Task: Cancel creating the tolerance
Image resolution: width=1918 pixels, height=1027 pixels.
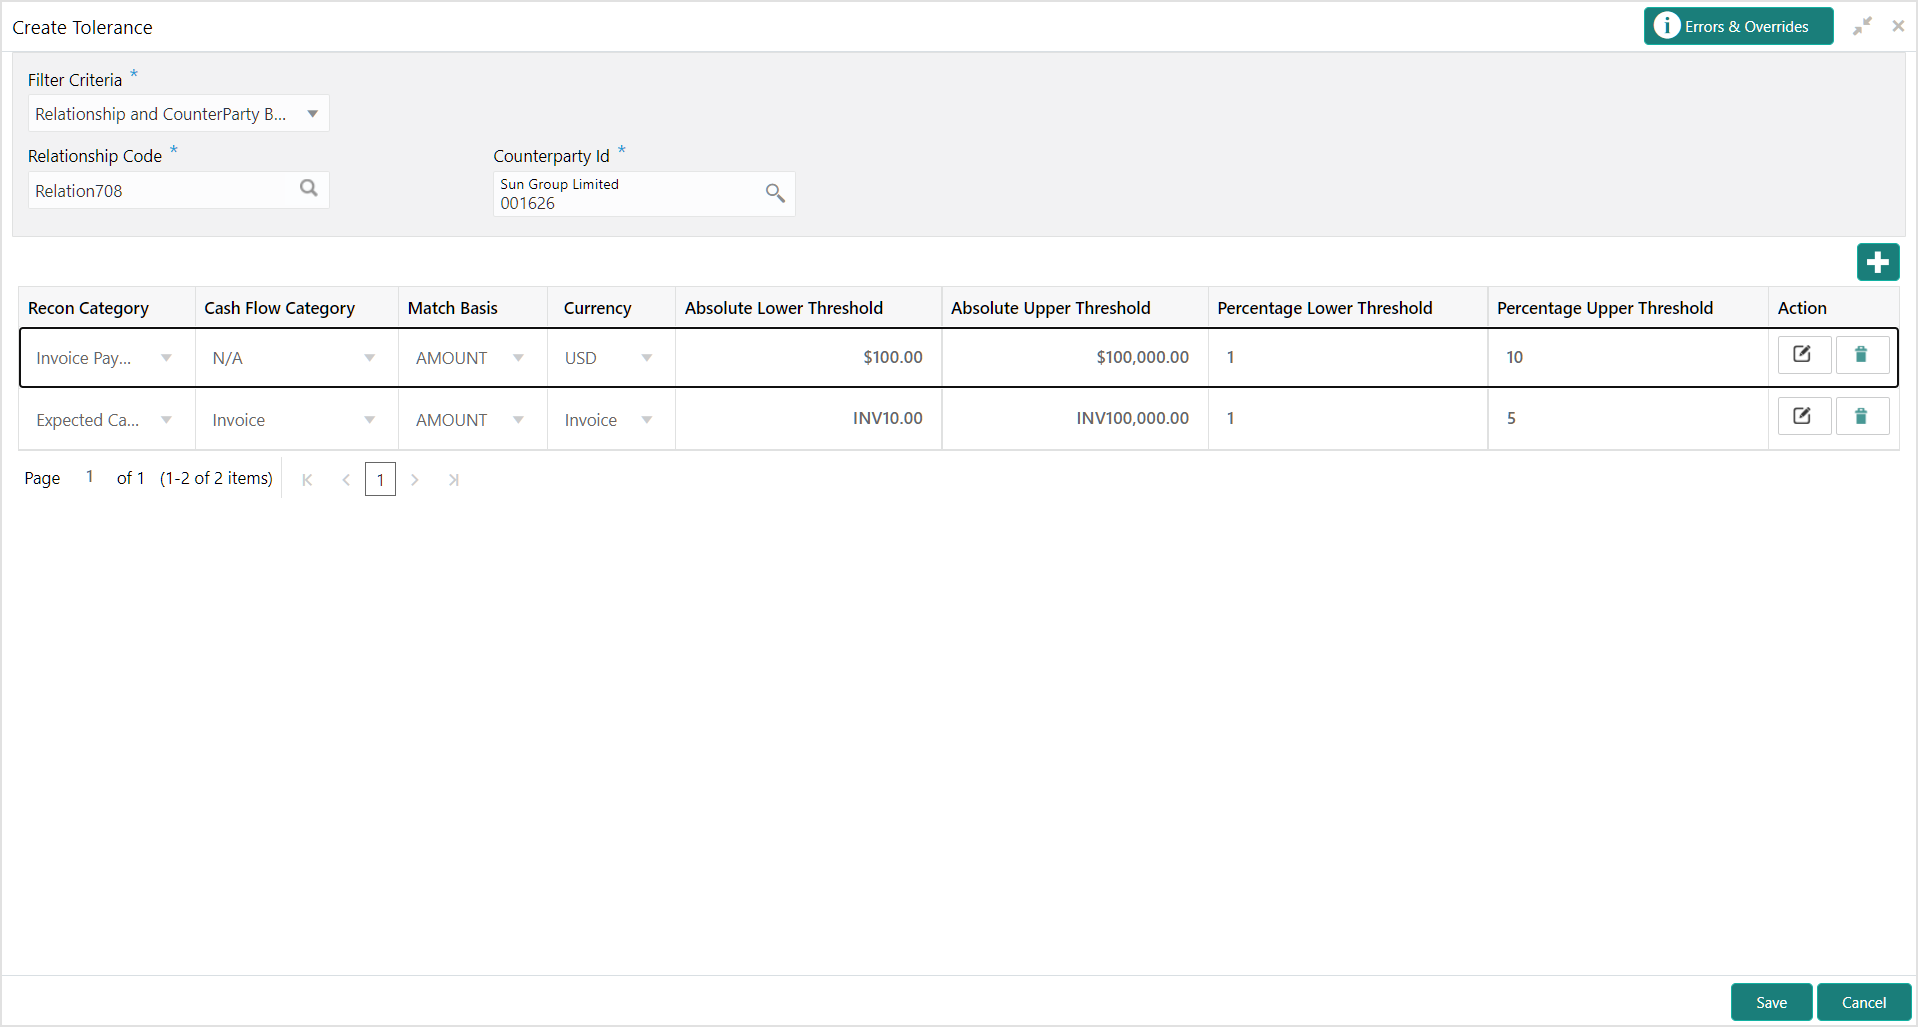Action: [x=1864, y=1002]
